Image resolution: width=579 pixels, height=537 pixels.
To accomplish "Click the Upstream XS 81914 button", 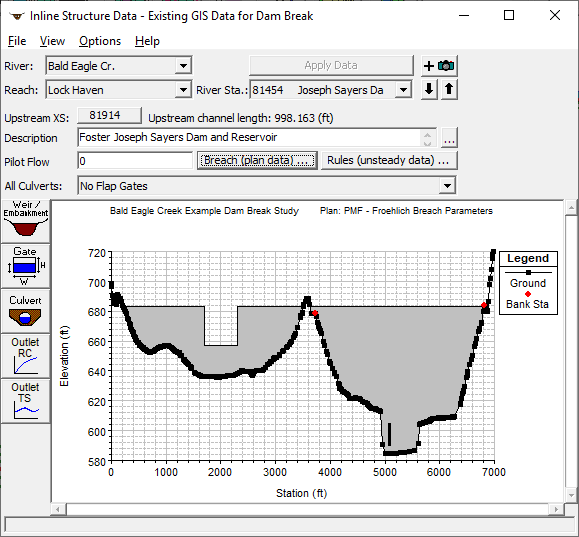I will (x=109, y=116).
